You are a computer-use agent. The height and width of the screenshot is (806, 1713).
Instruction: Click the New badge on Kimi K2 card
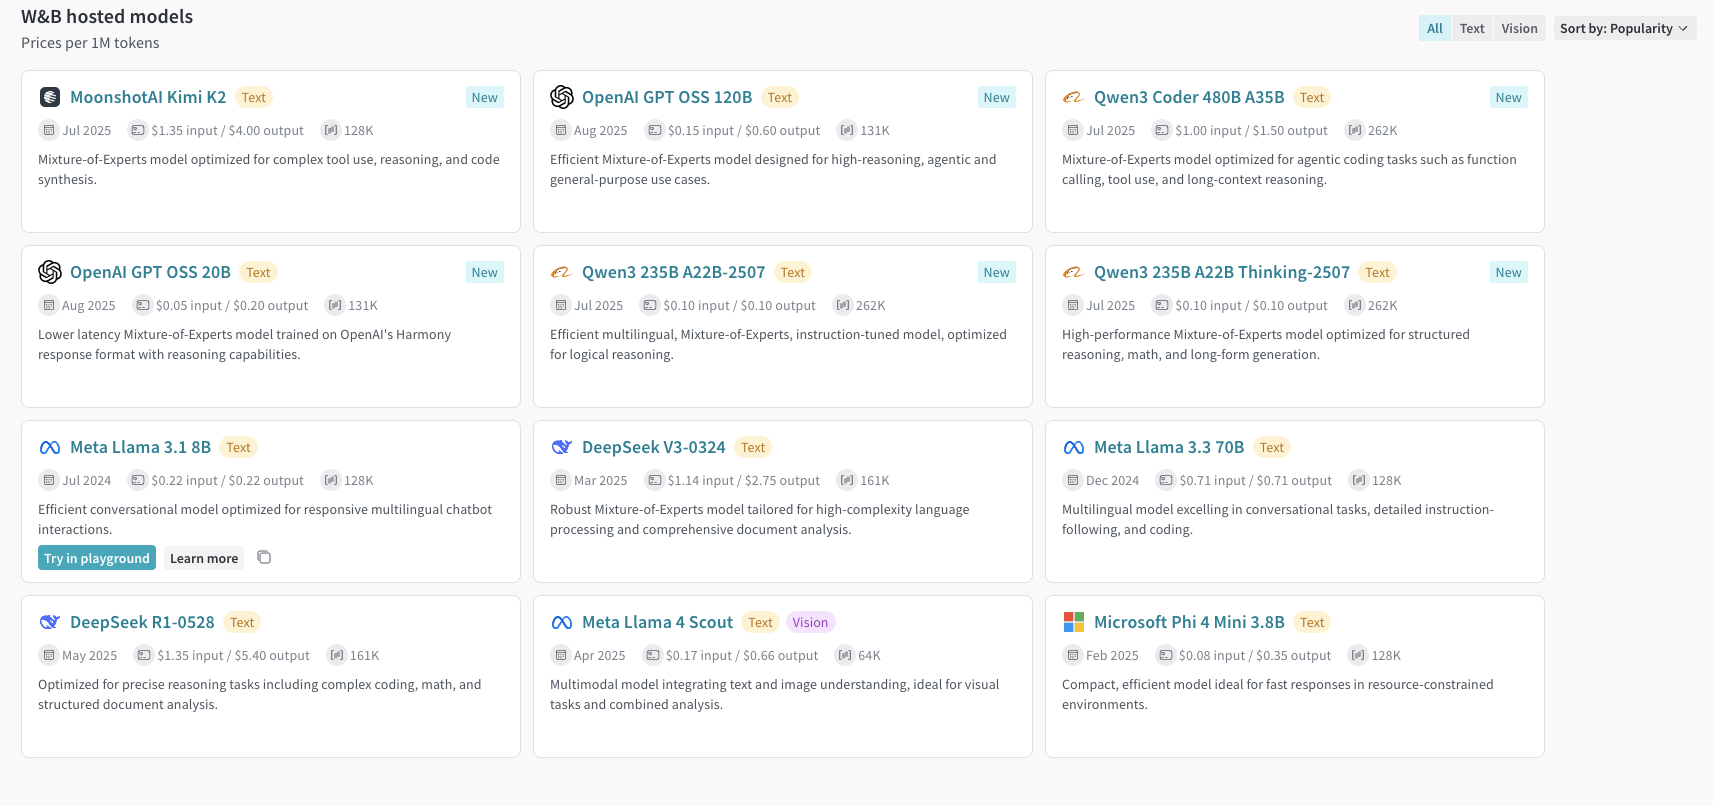coord(485,97)
